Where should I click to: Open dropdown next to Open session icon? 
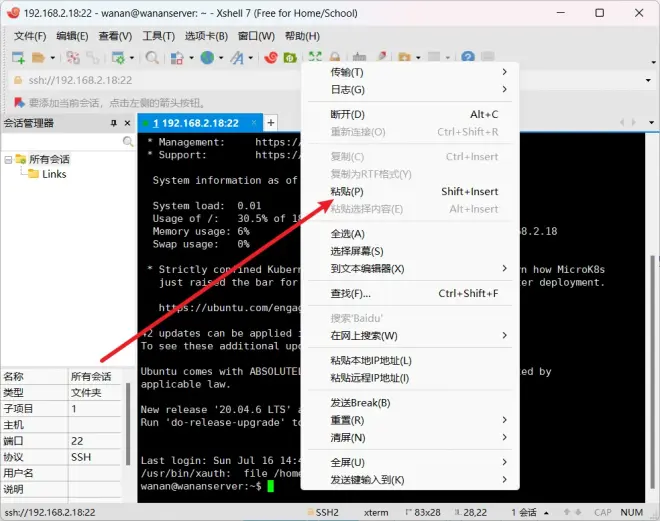click(53, 58)
